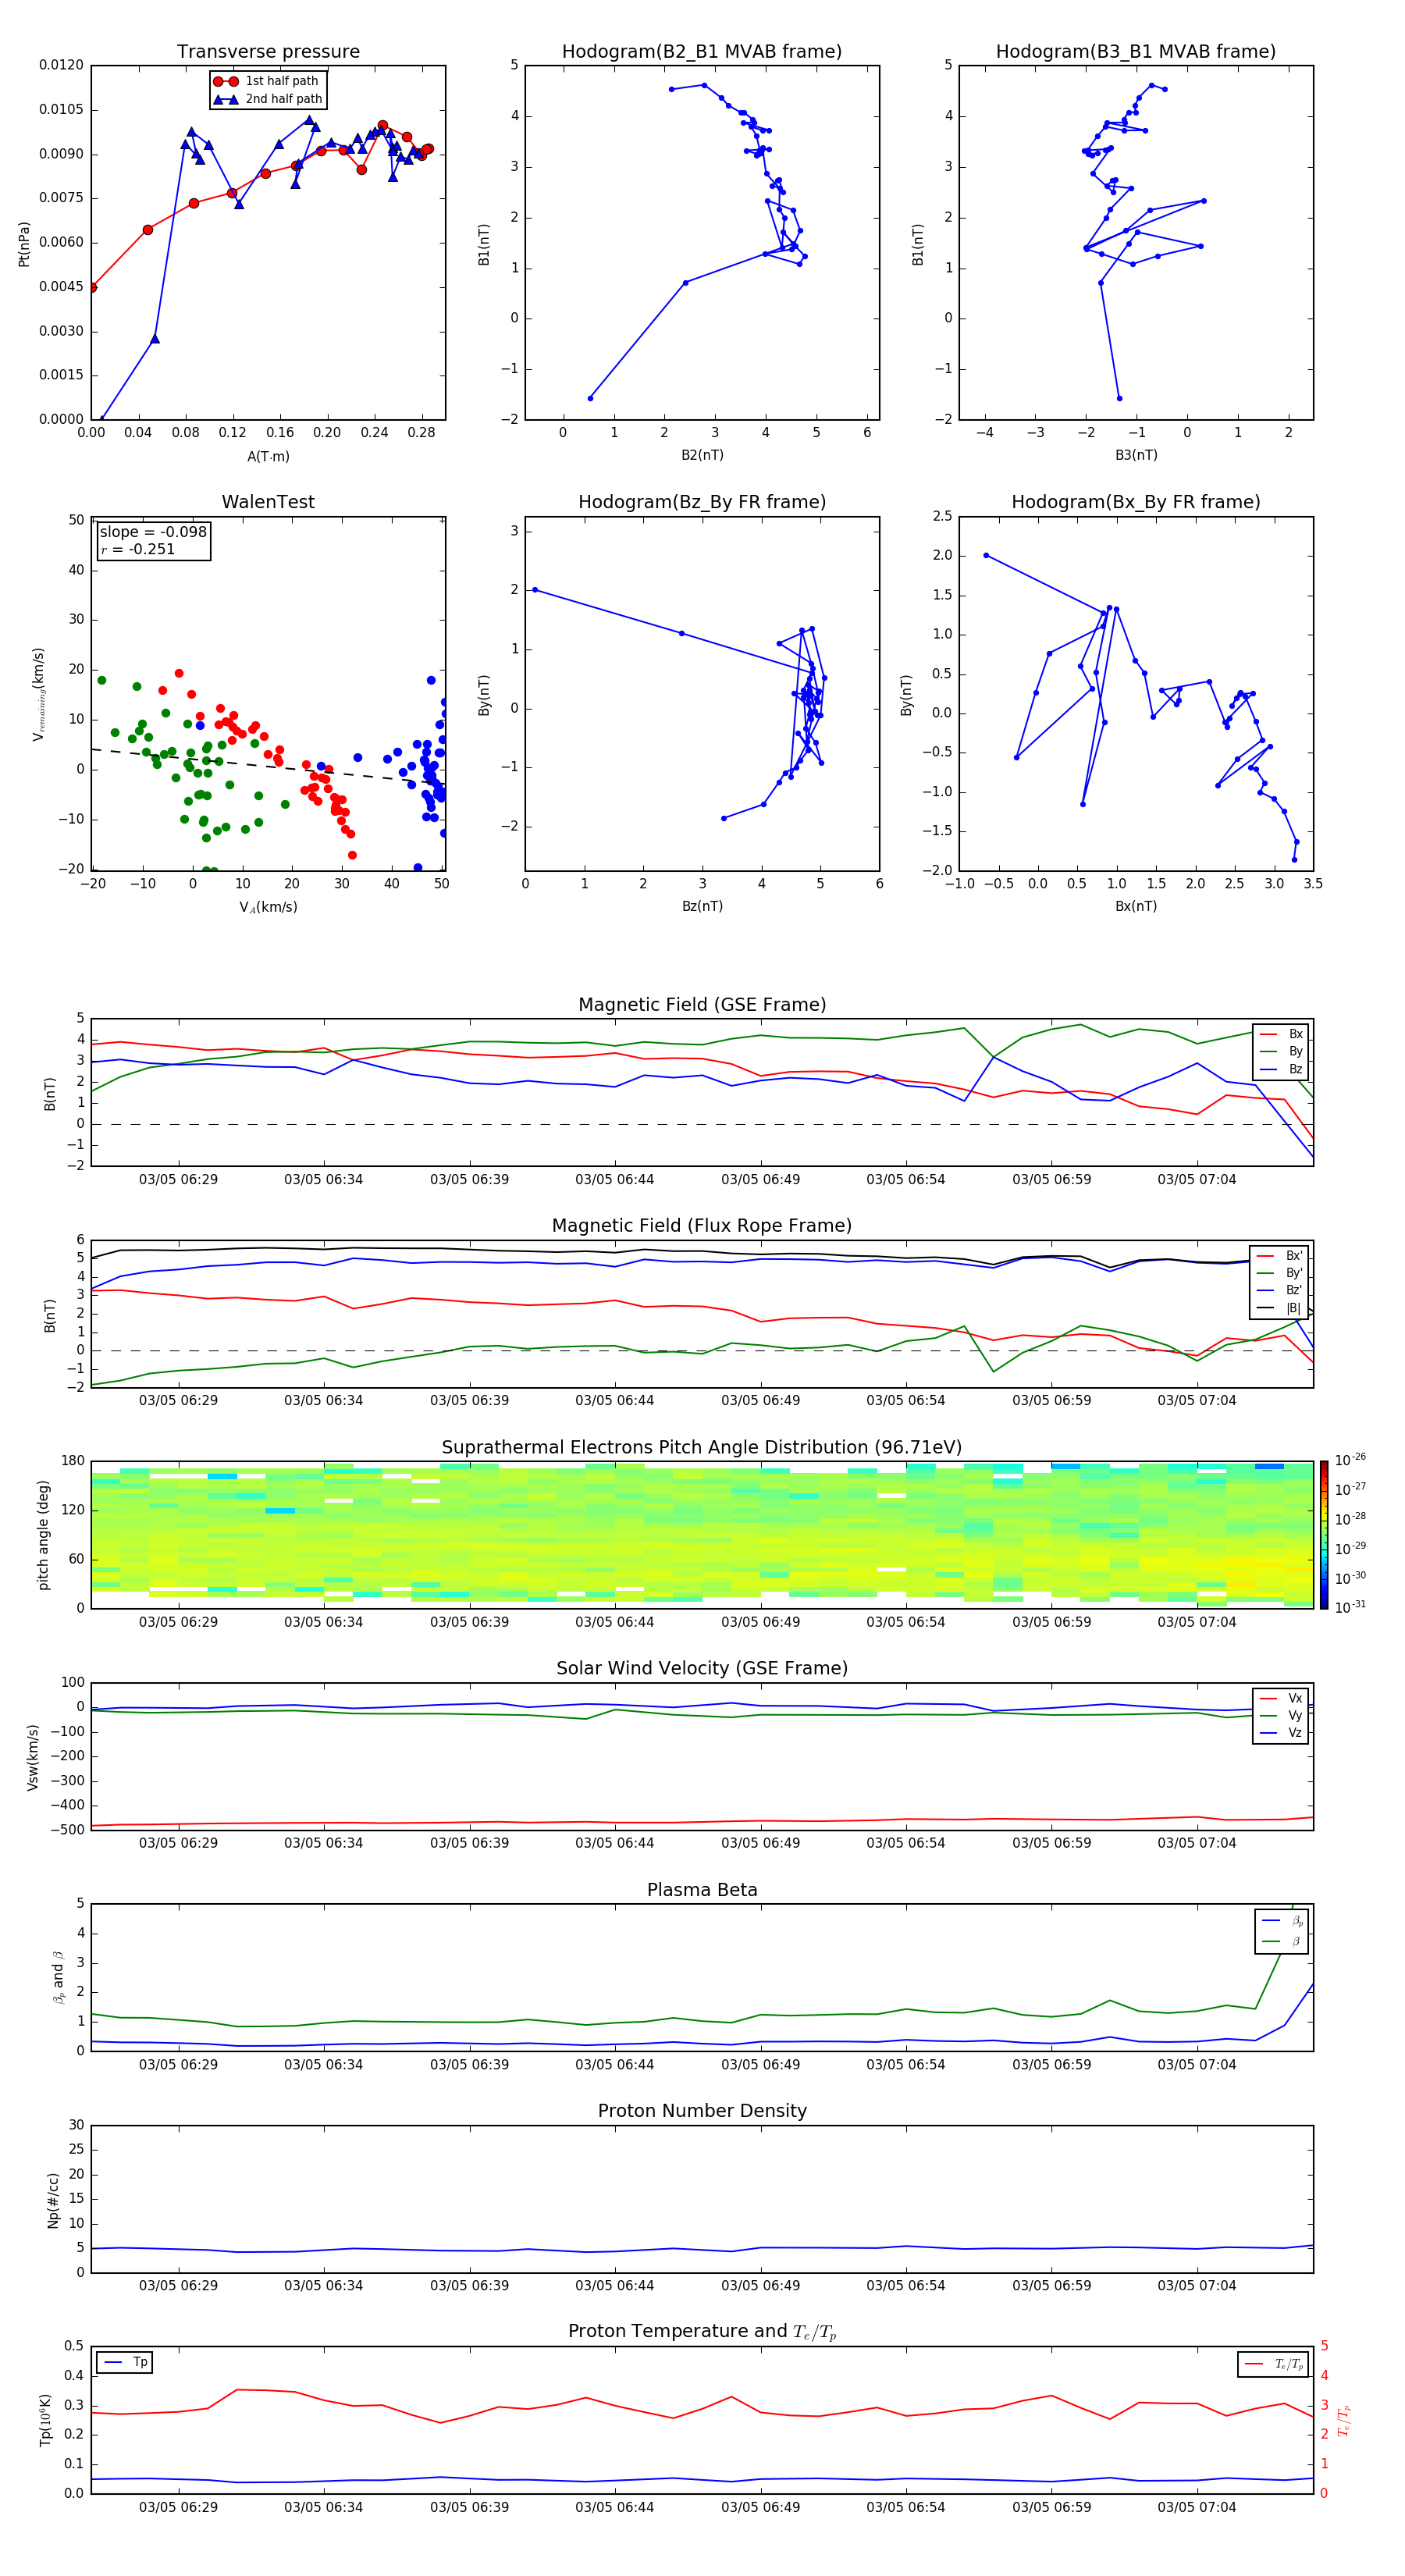Click the Hodogram(B2_B1 MVAB frame) title
1405x2576 pixels.
coord(701,52)
